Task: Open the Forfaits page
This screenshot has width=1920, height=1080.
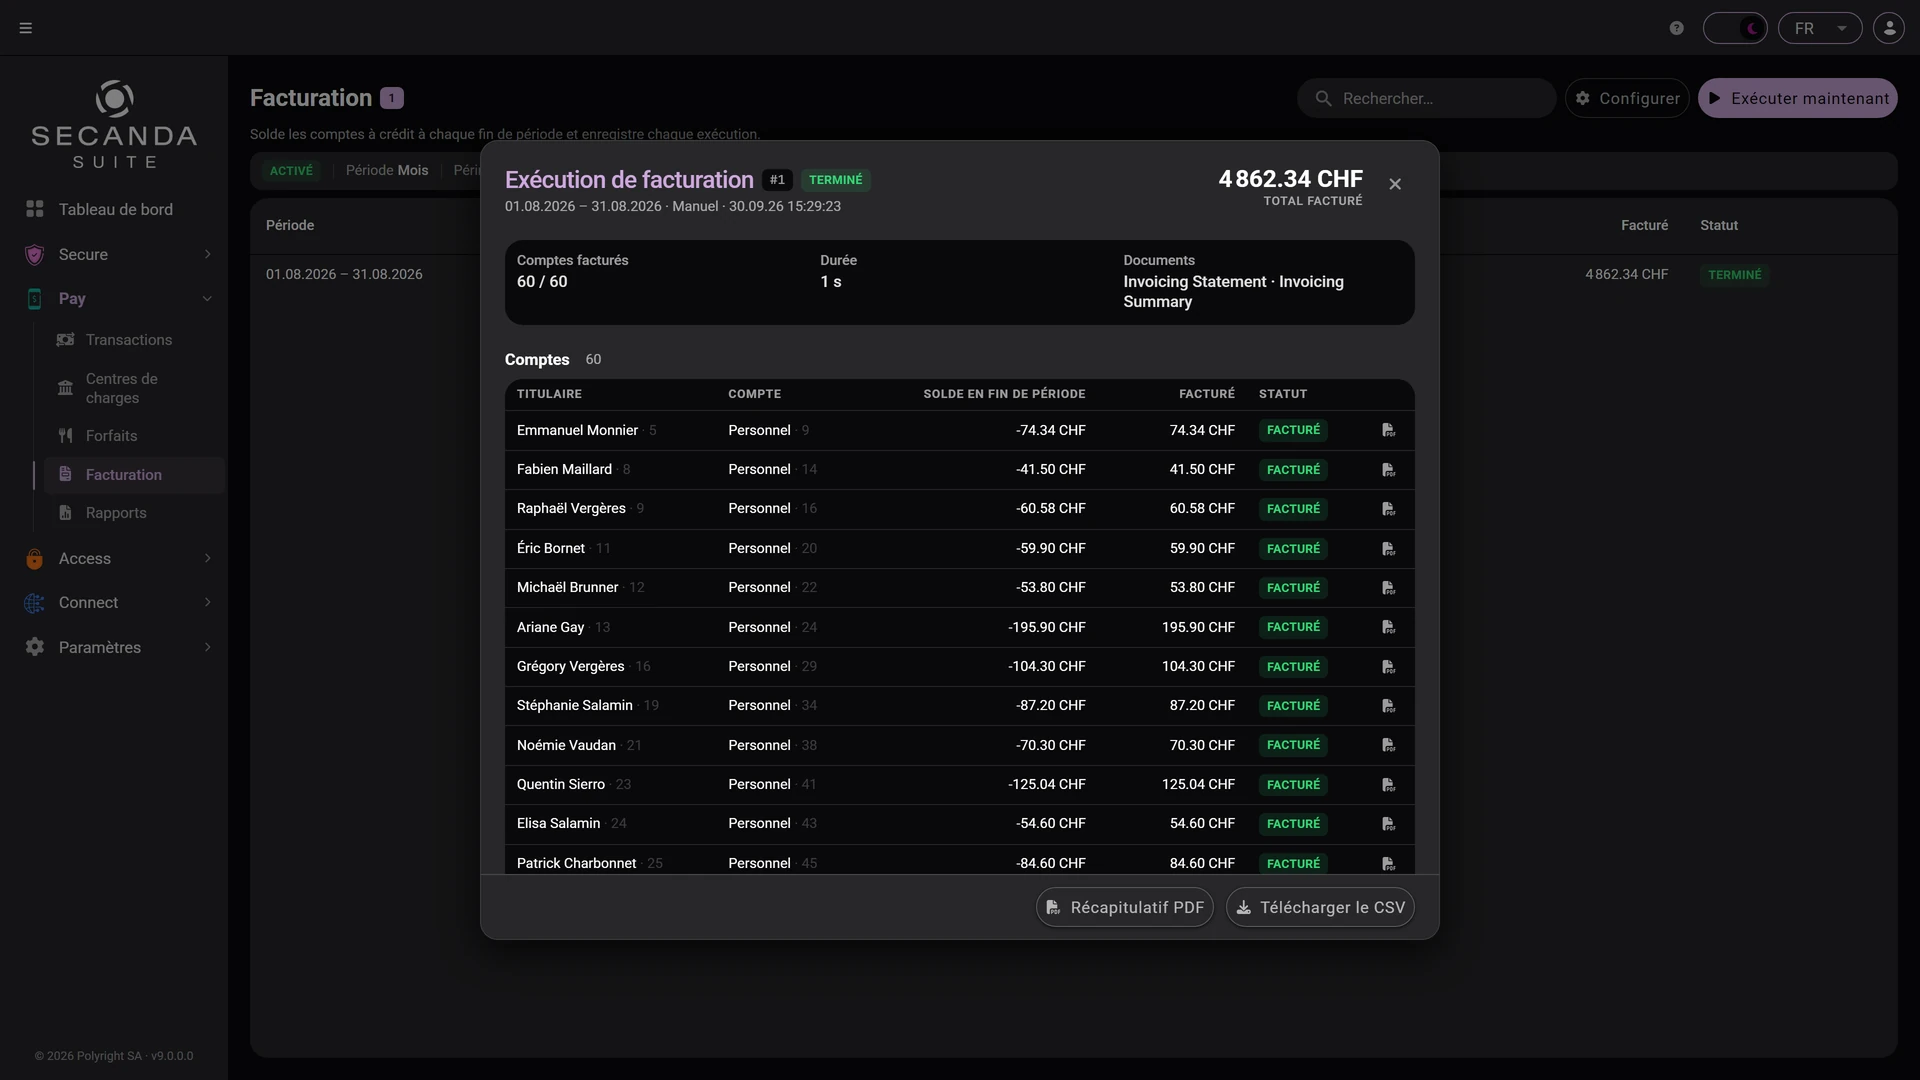Action: 133,436
